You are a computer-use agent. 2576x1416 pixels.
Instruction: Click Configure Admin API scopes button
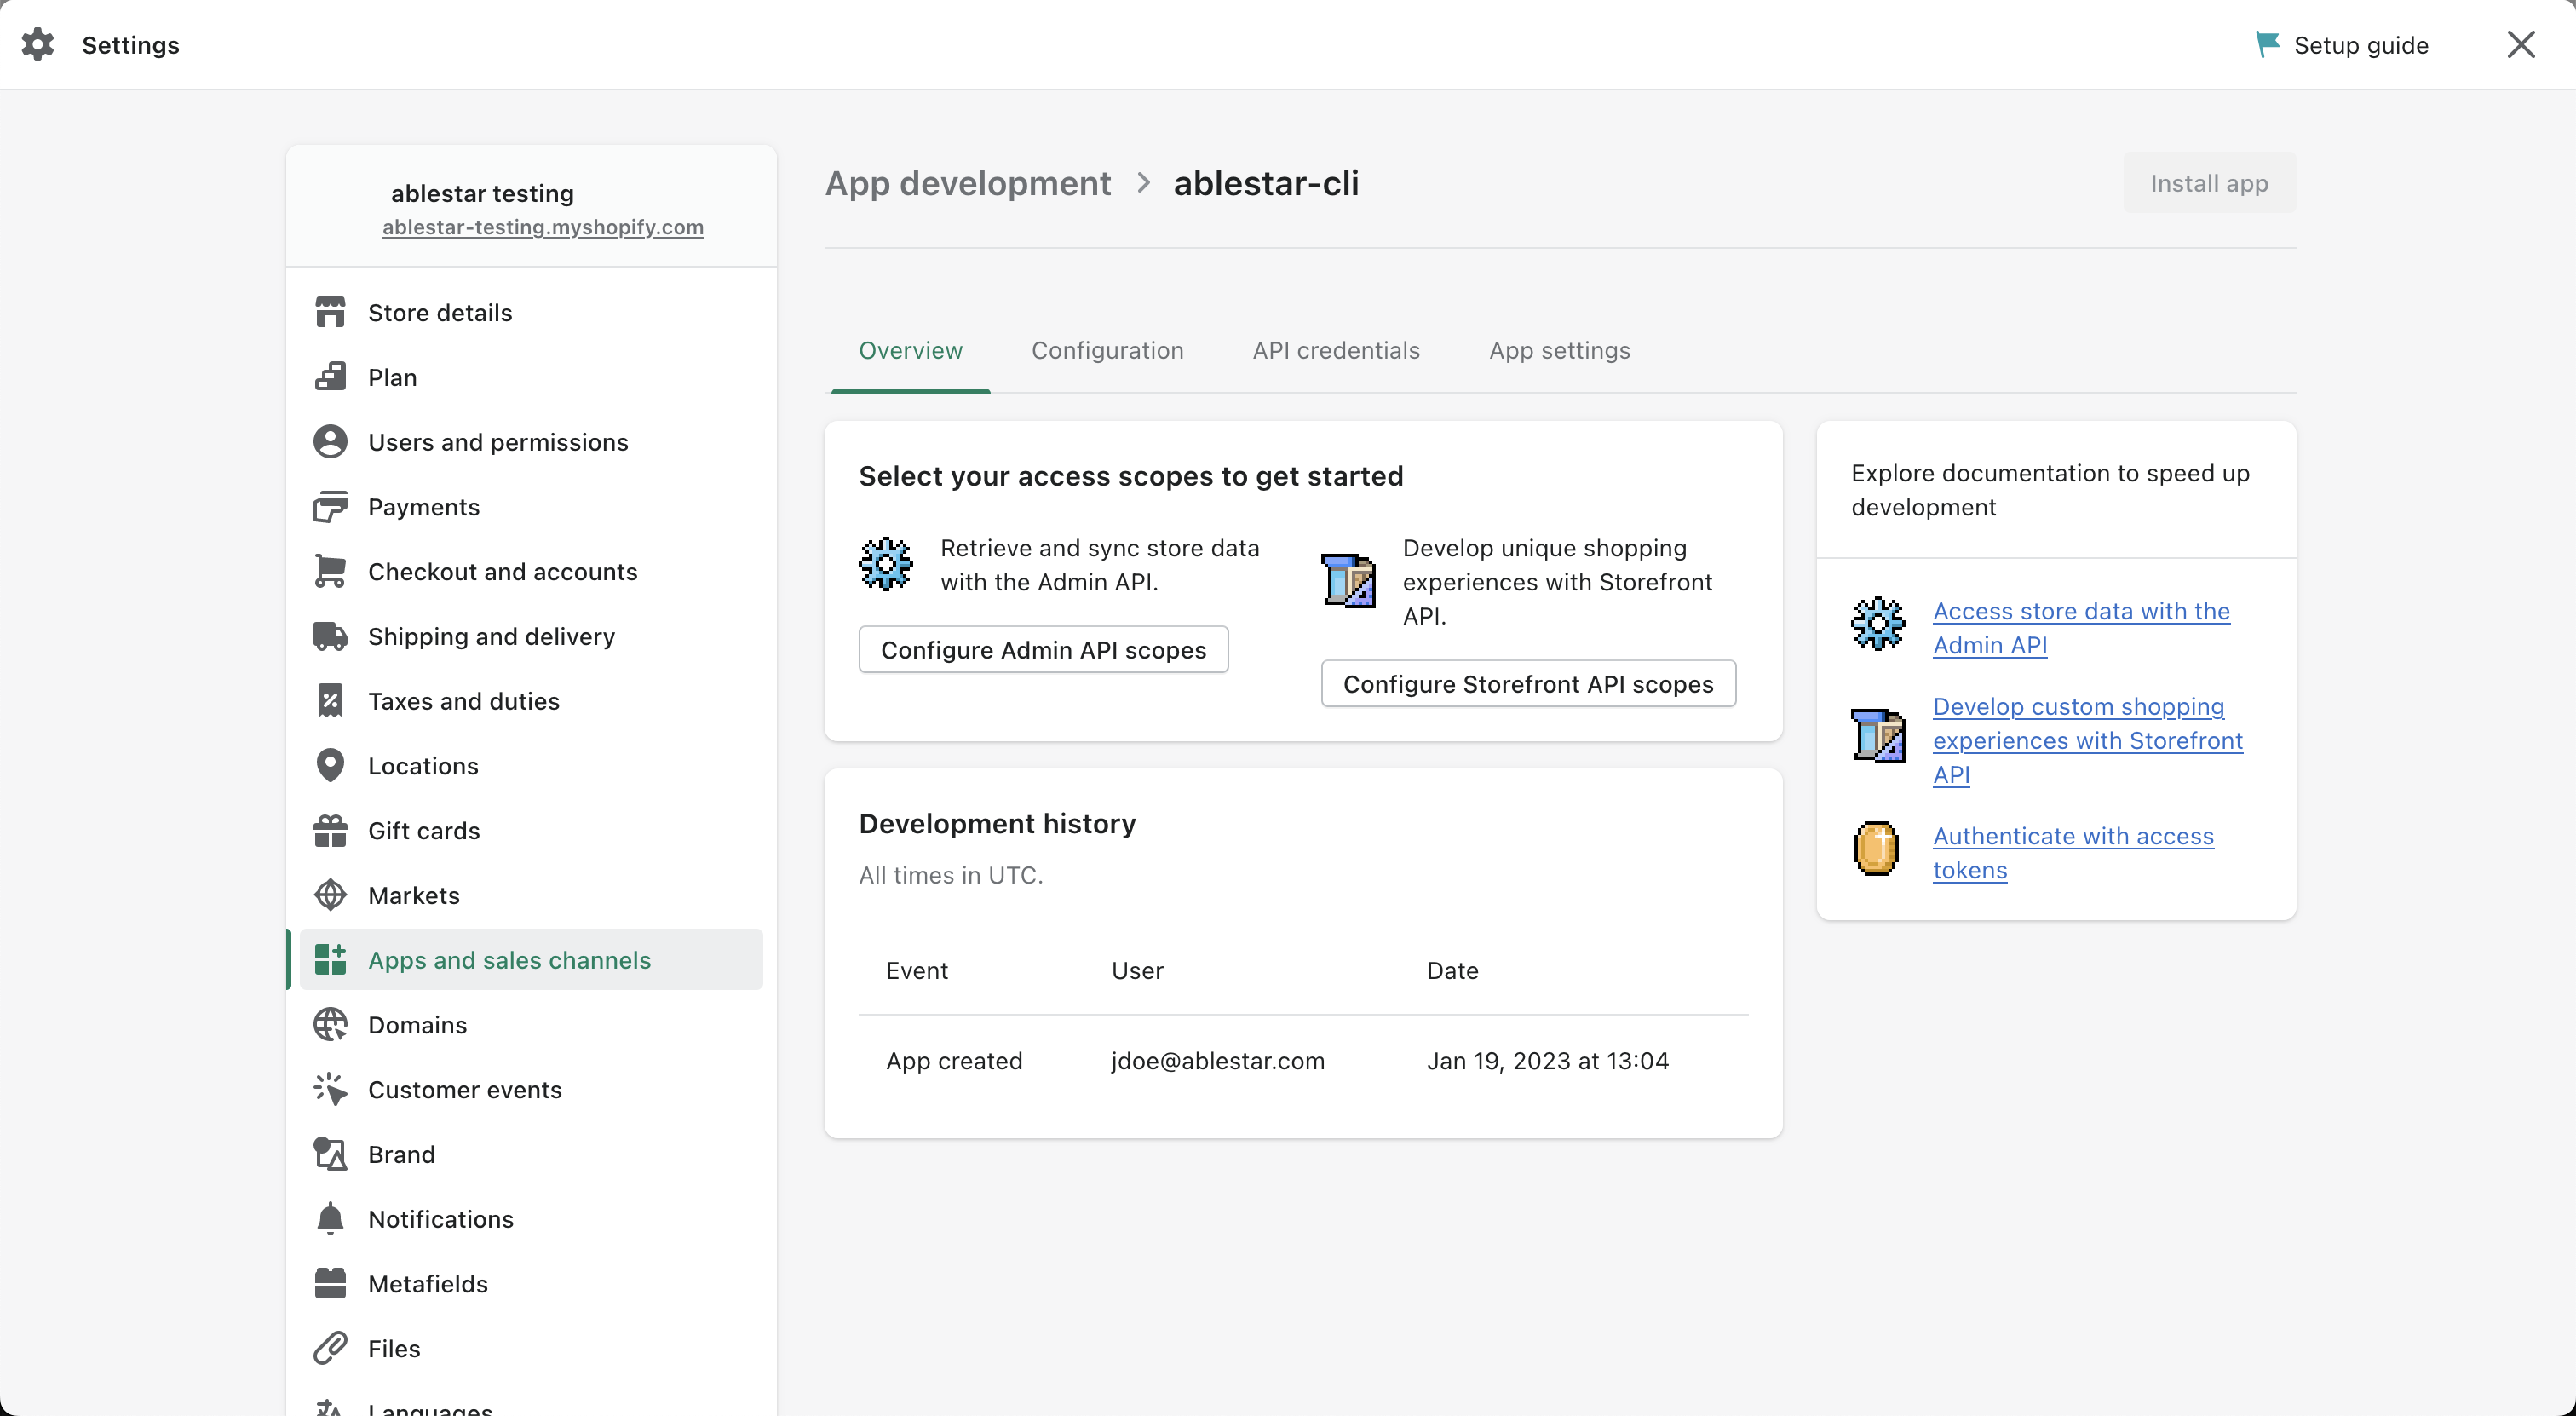[x=1044, y=648]
